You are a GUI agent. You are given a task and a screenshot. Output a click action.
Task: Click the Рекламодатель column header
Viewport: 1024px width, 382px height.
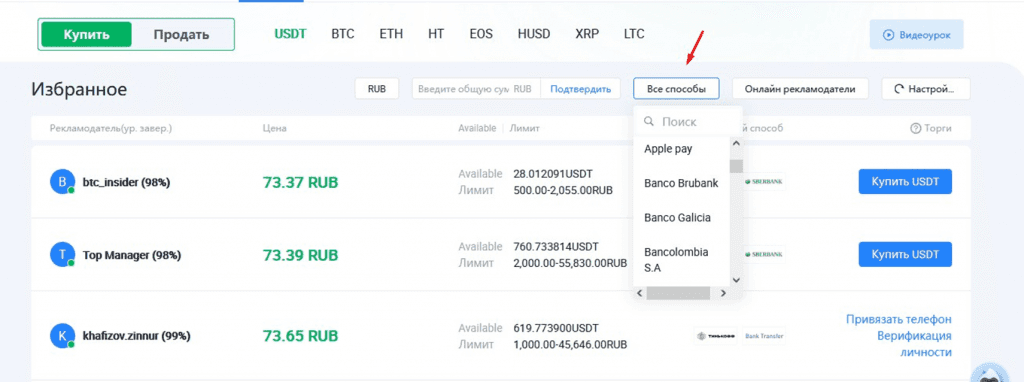tap(110, 129)
